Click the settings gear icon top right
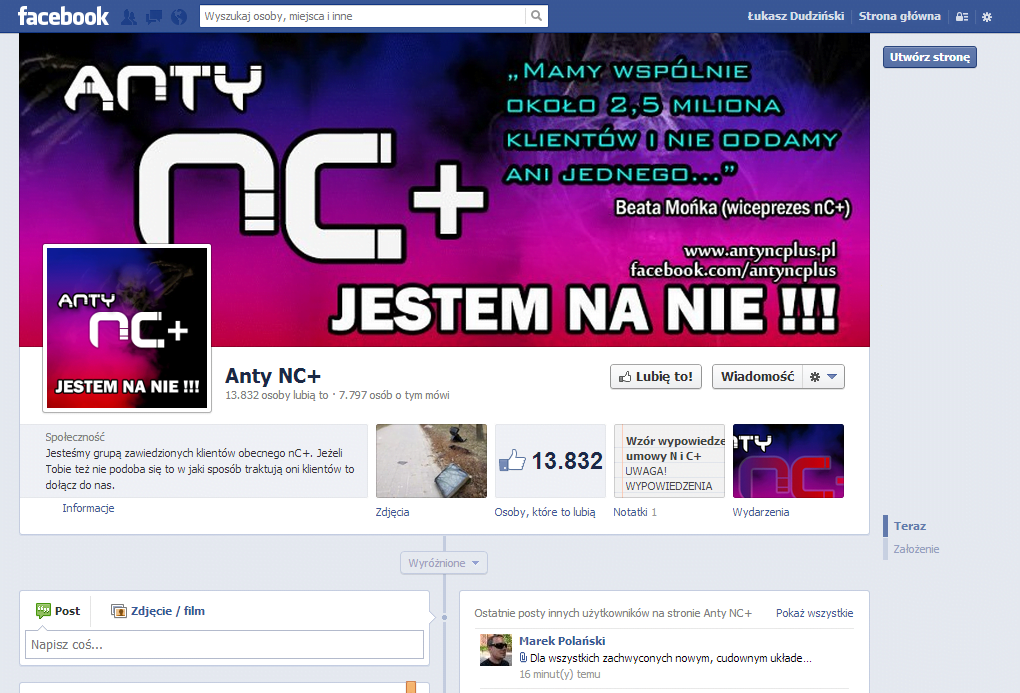 click(988, 16)
